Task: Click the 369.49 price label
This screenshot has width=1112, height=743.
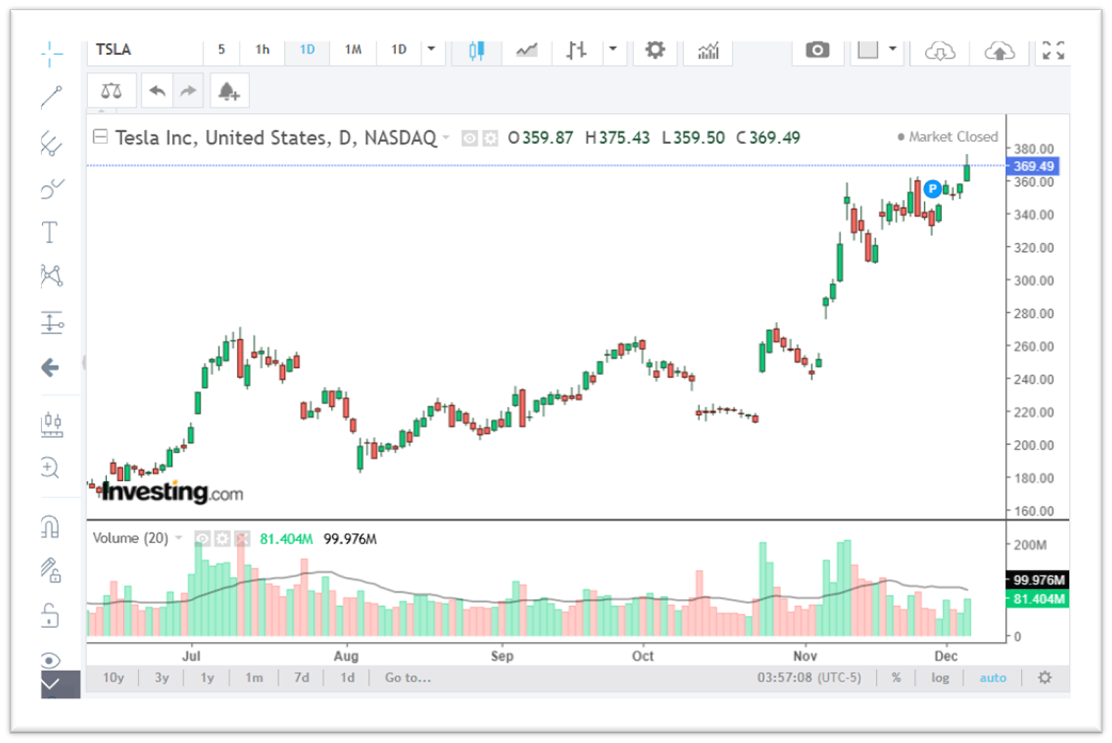Action: coord(1033,166)
